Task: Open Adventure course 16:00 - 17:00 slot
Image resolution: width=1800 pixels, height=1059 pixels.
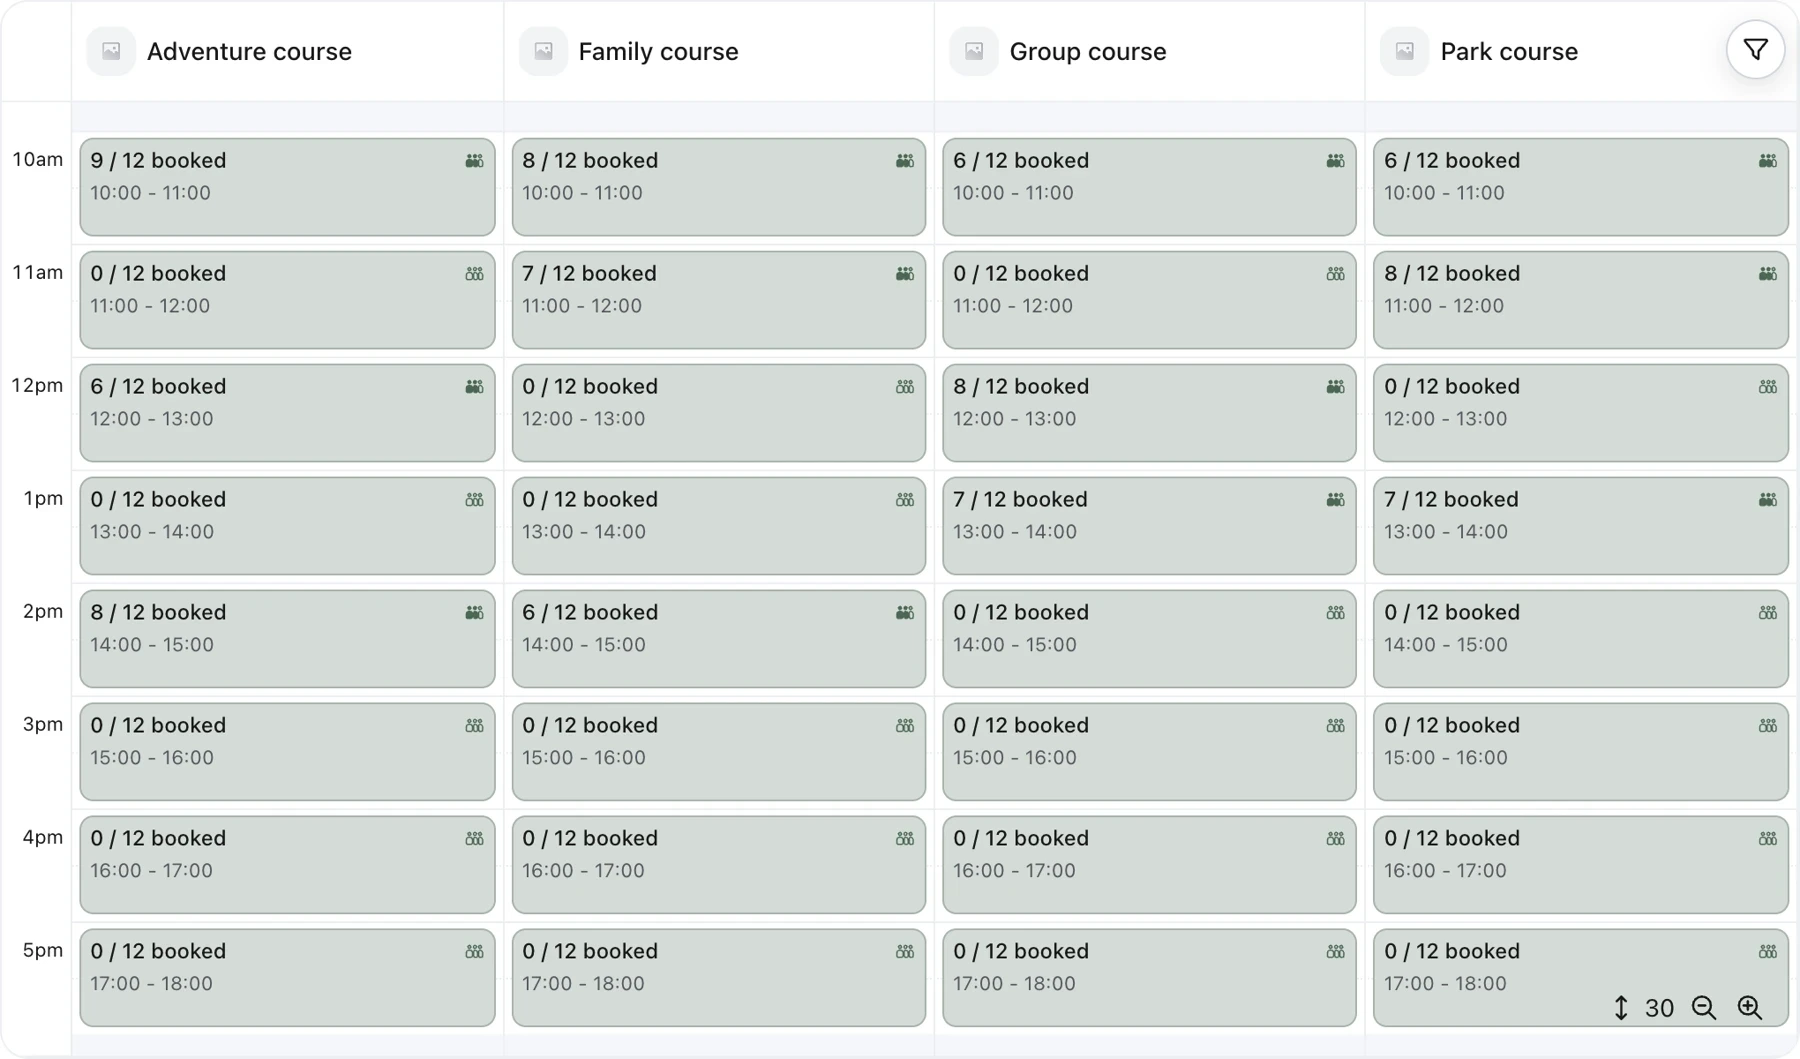Action: click(x=288, y=865)
